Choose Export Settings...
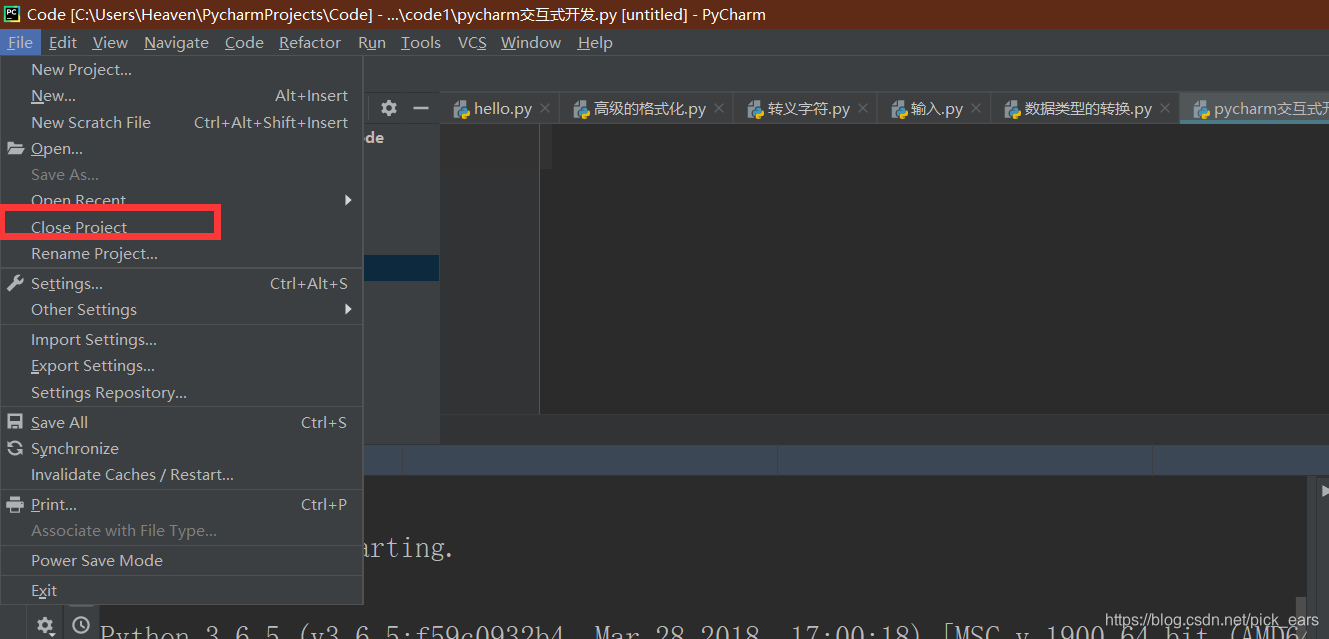Screen dimensions: 1329x639 coord(181,366)
